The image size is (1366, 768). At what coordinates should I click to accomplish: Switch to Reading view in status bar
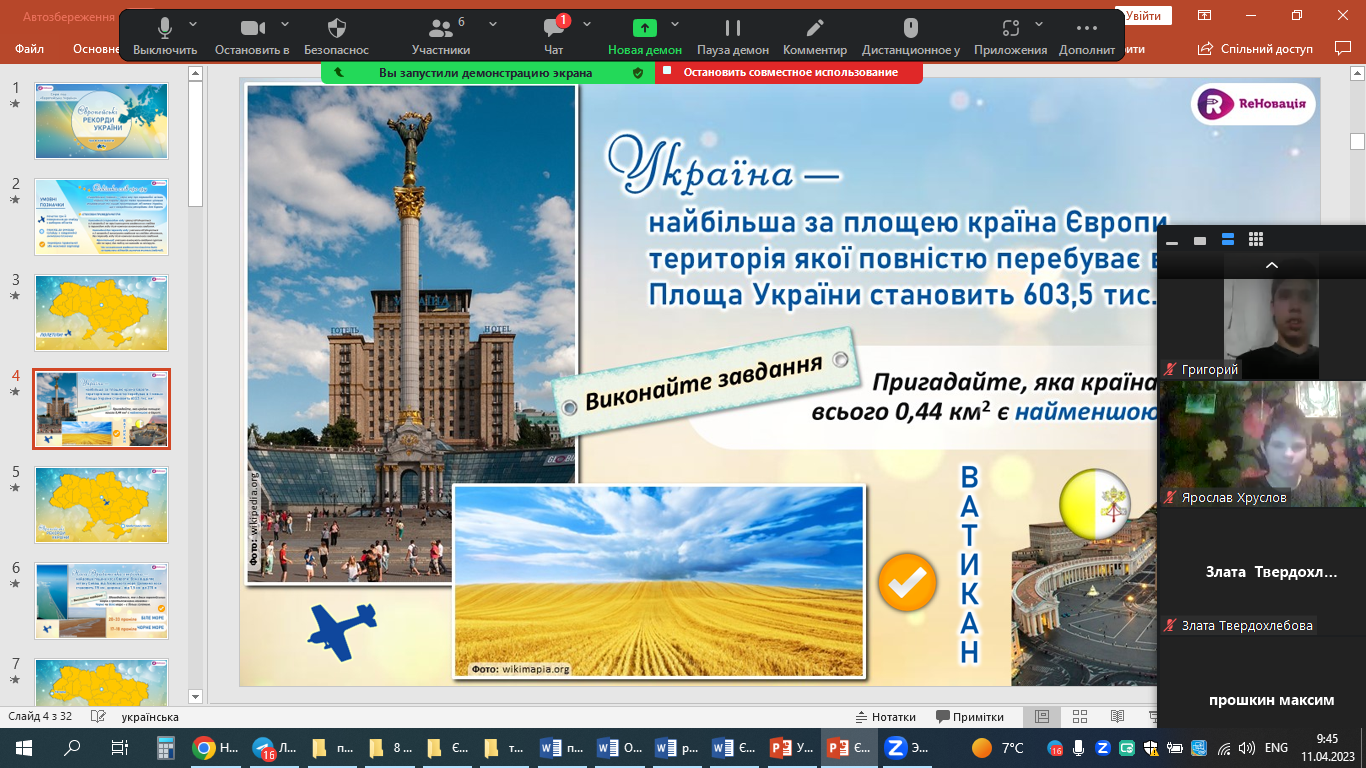tap(1117, 717)
